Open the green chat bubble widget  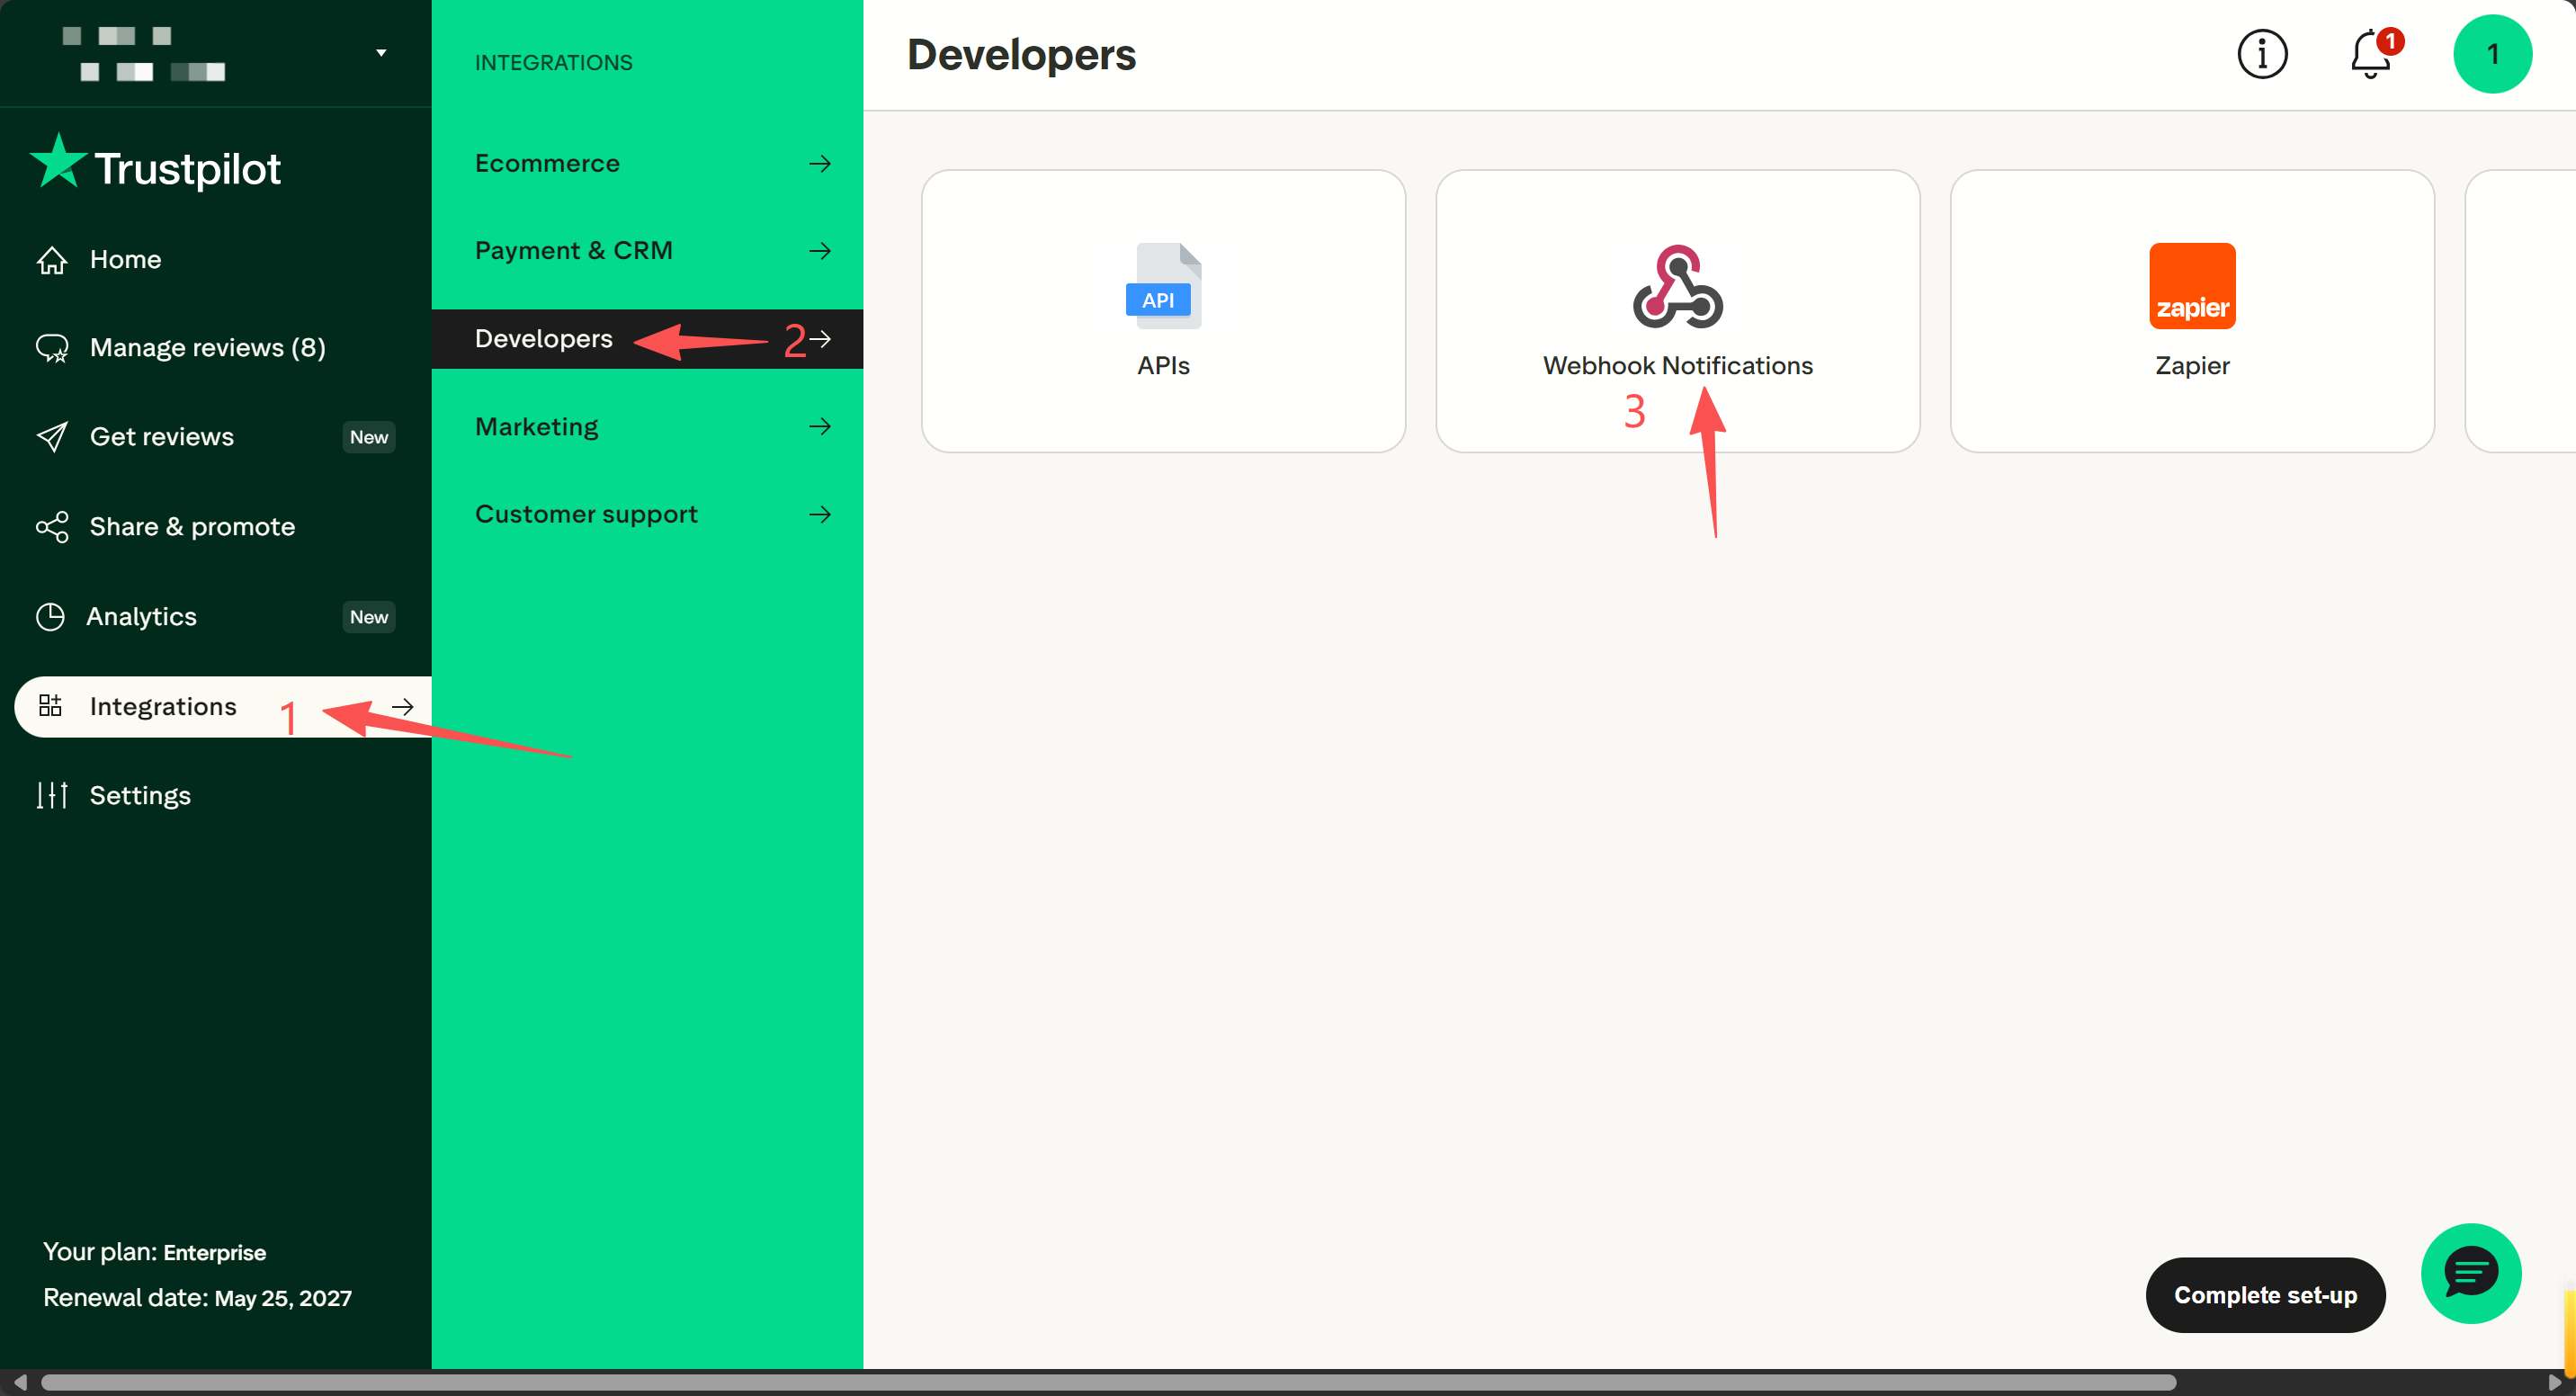[x=2471, y=1274]
